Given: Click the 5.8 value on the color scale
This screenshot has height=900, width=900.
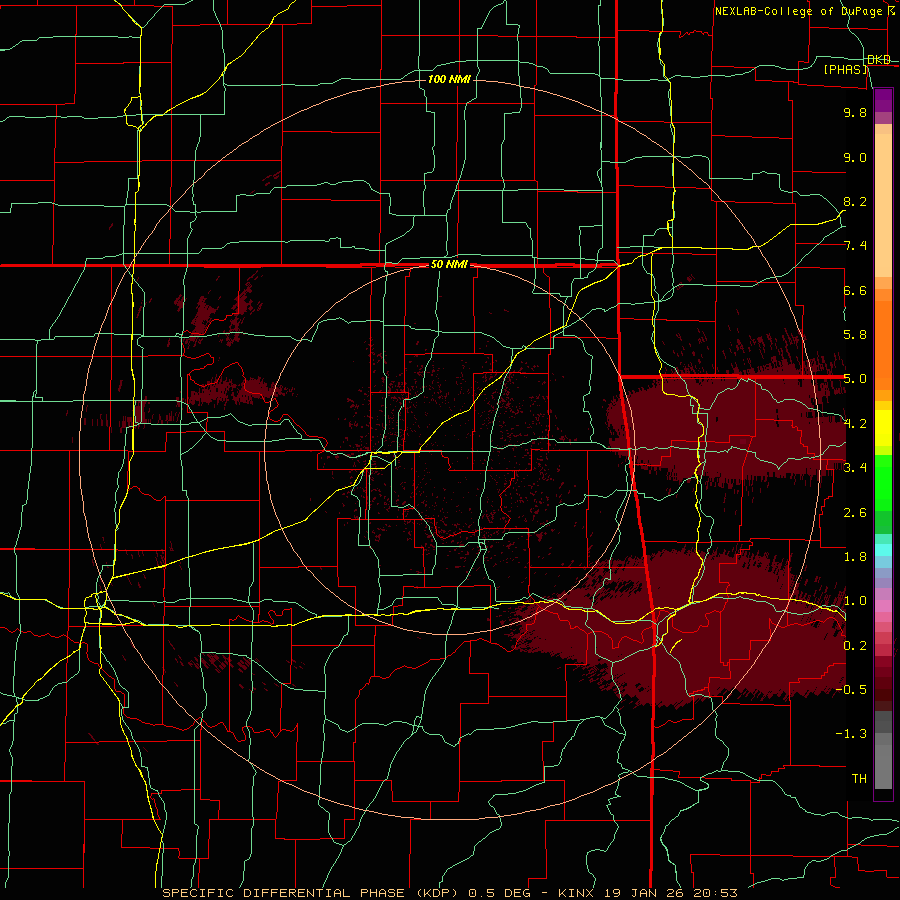Looking at the screenshot, I should 855,335.
